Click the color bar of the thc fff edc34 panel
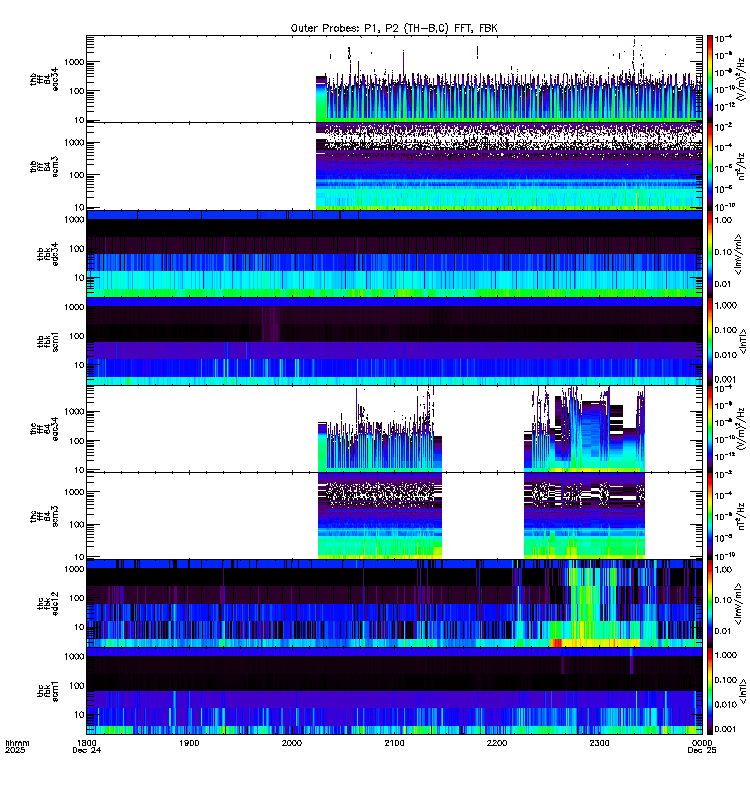750x800 pixels. (710, 429)
